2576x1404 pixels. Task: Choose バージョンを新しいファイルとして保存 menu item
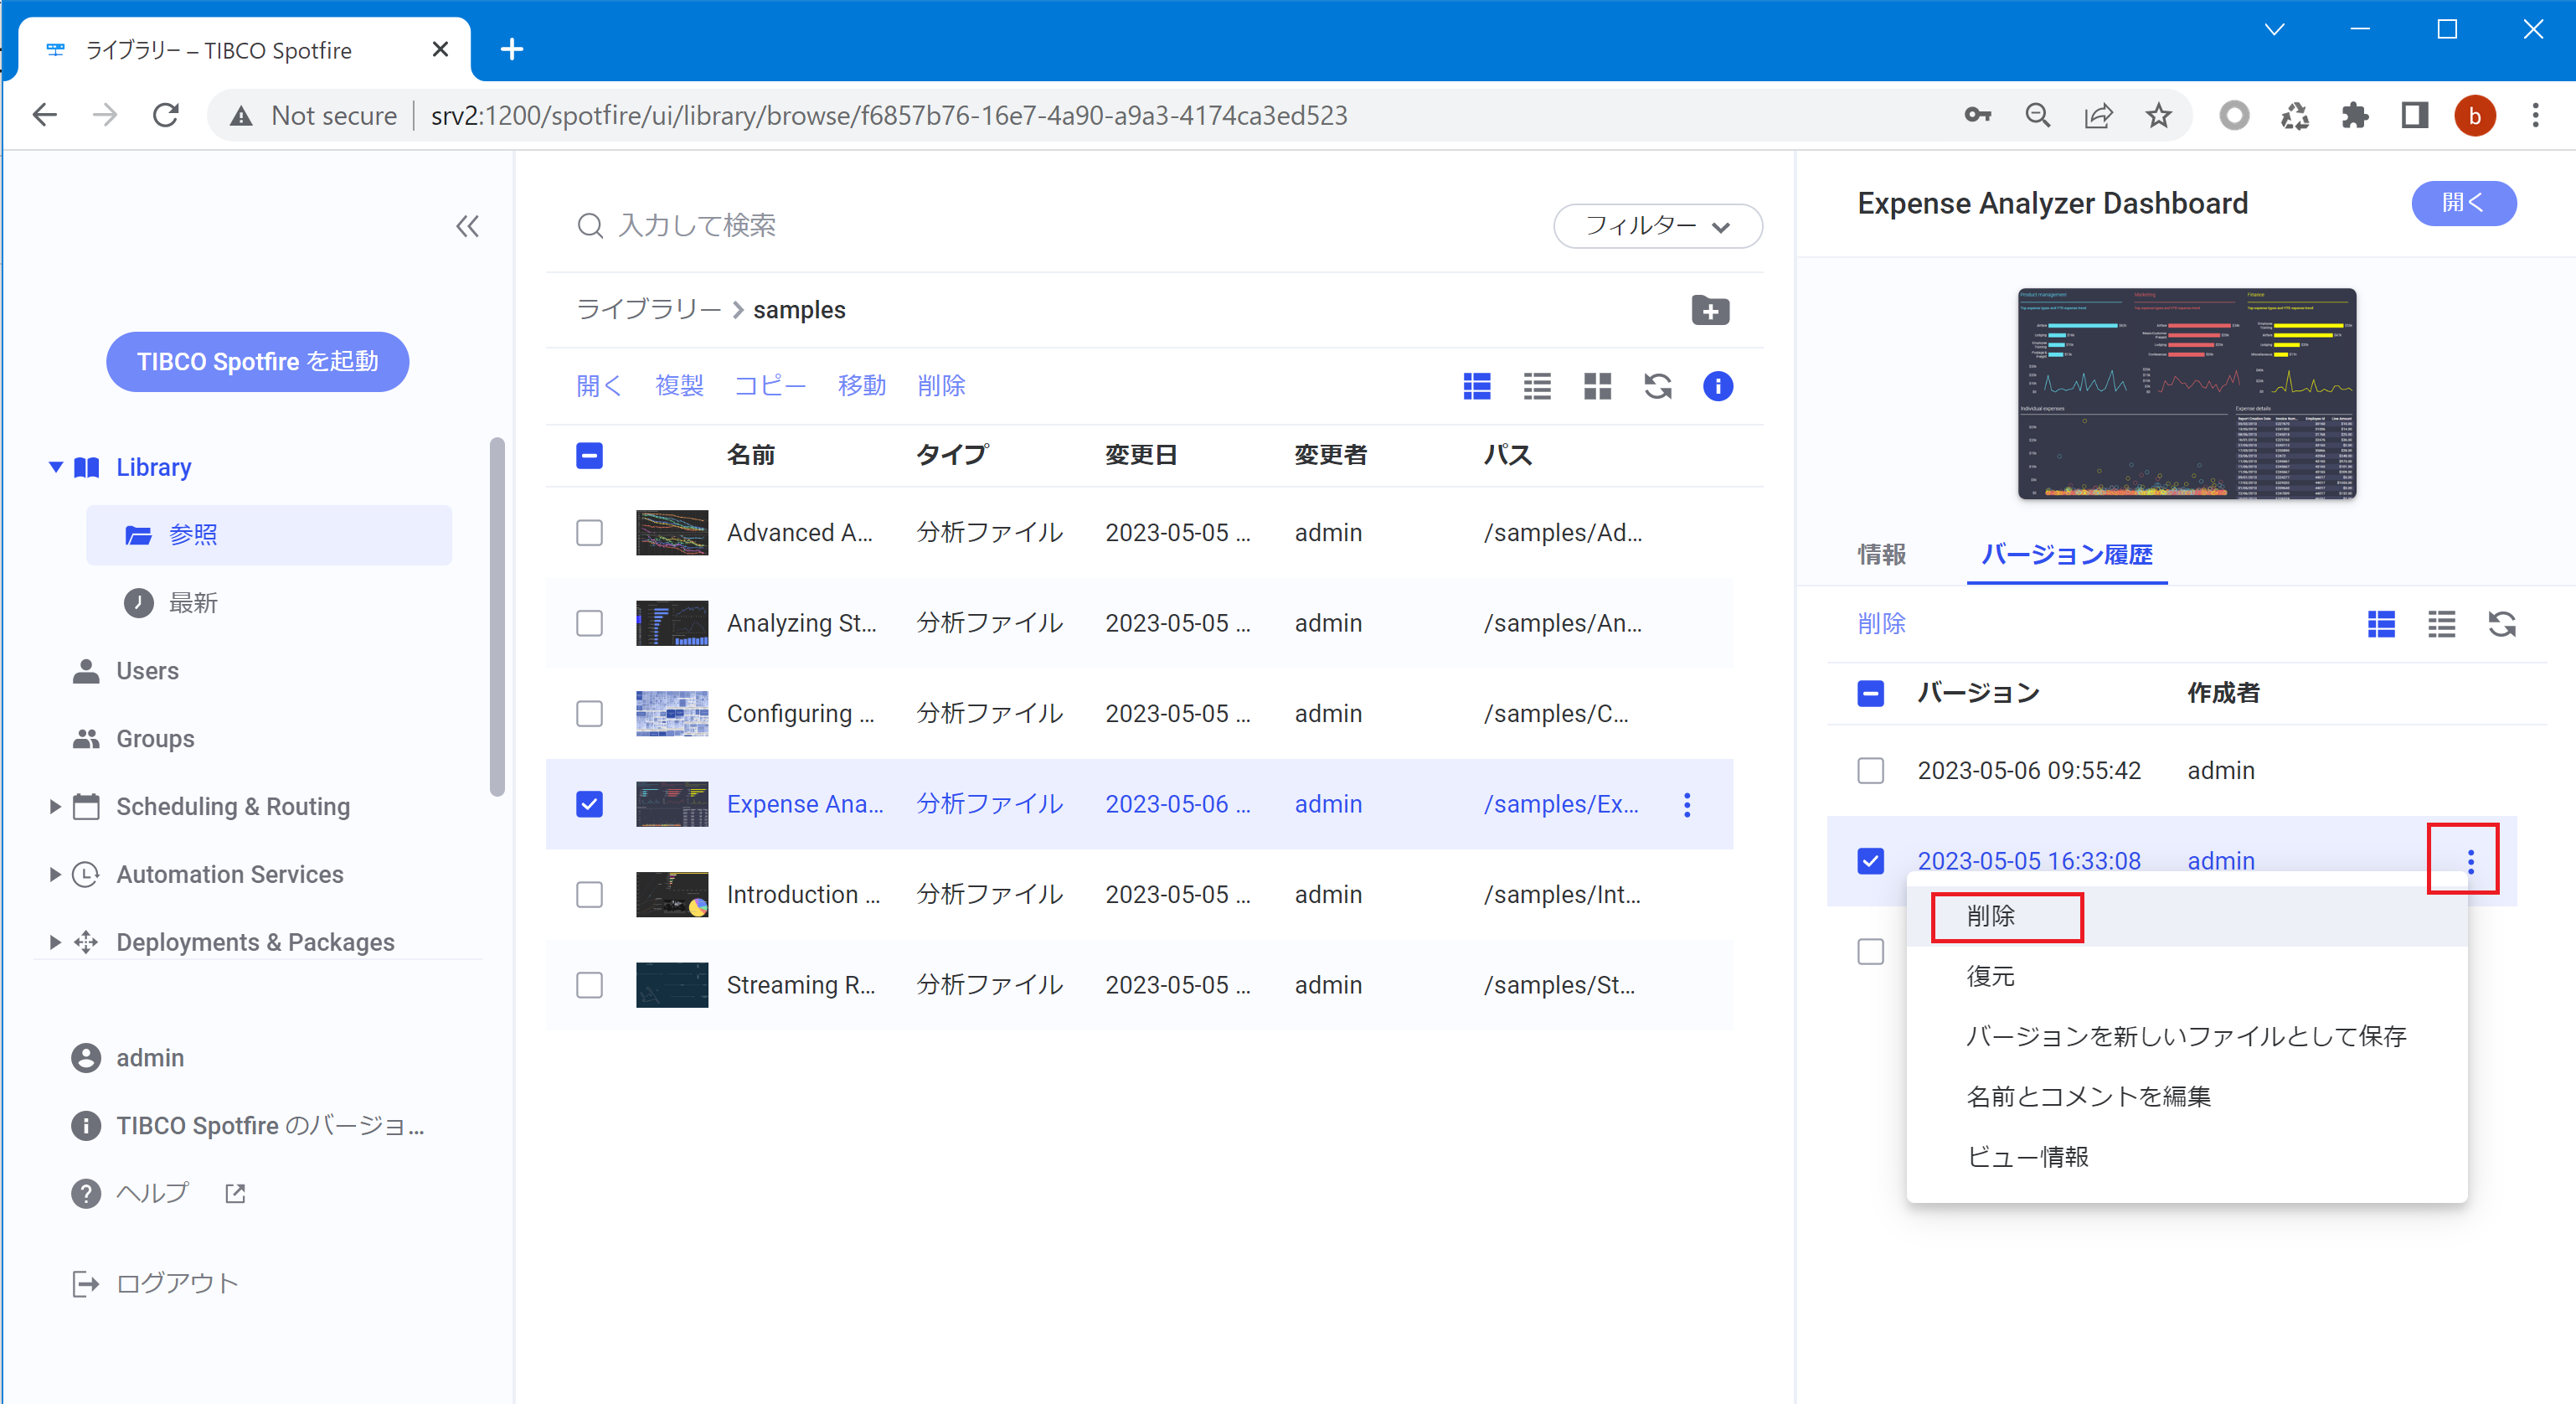tap(2186, 1037)
